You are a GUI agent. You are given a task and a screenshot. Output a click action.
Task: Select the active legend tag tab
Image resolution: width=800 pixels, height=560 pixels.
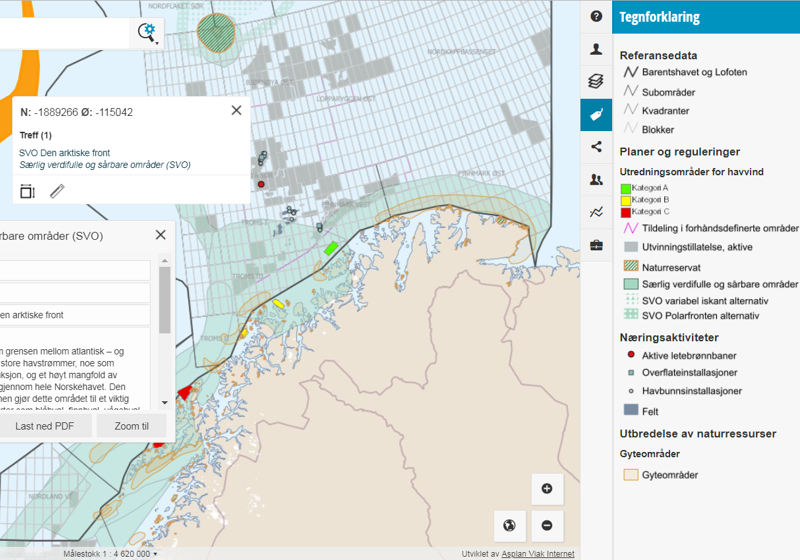pos(596,115)
